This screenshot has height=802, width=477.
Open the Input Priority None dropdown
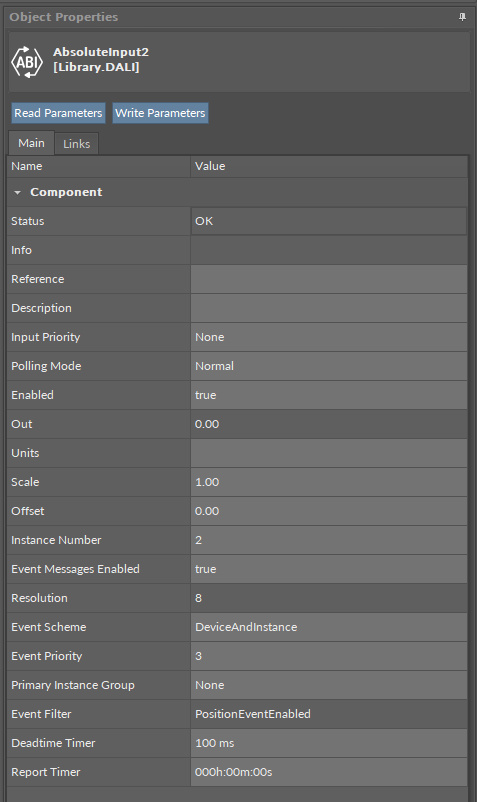(329, 337)
